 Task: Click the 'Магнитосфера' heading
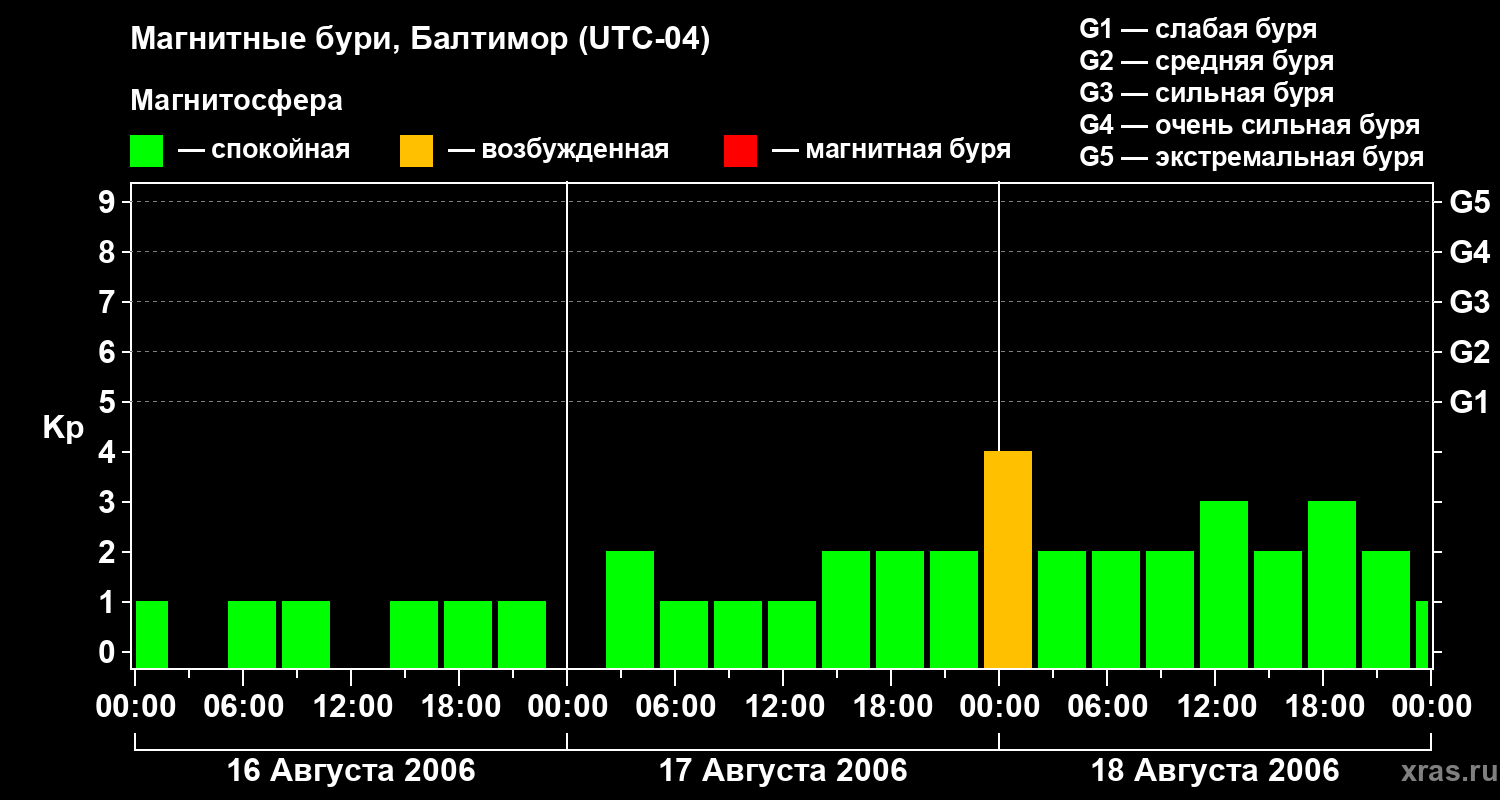coord(236,101)
